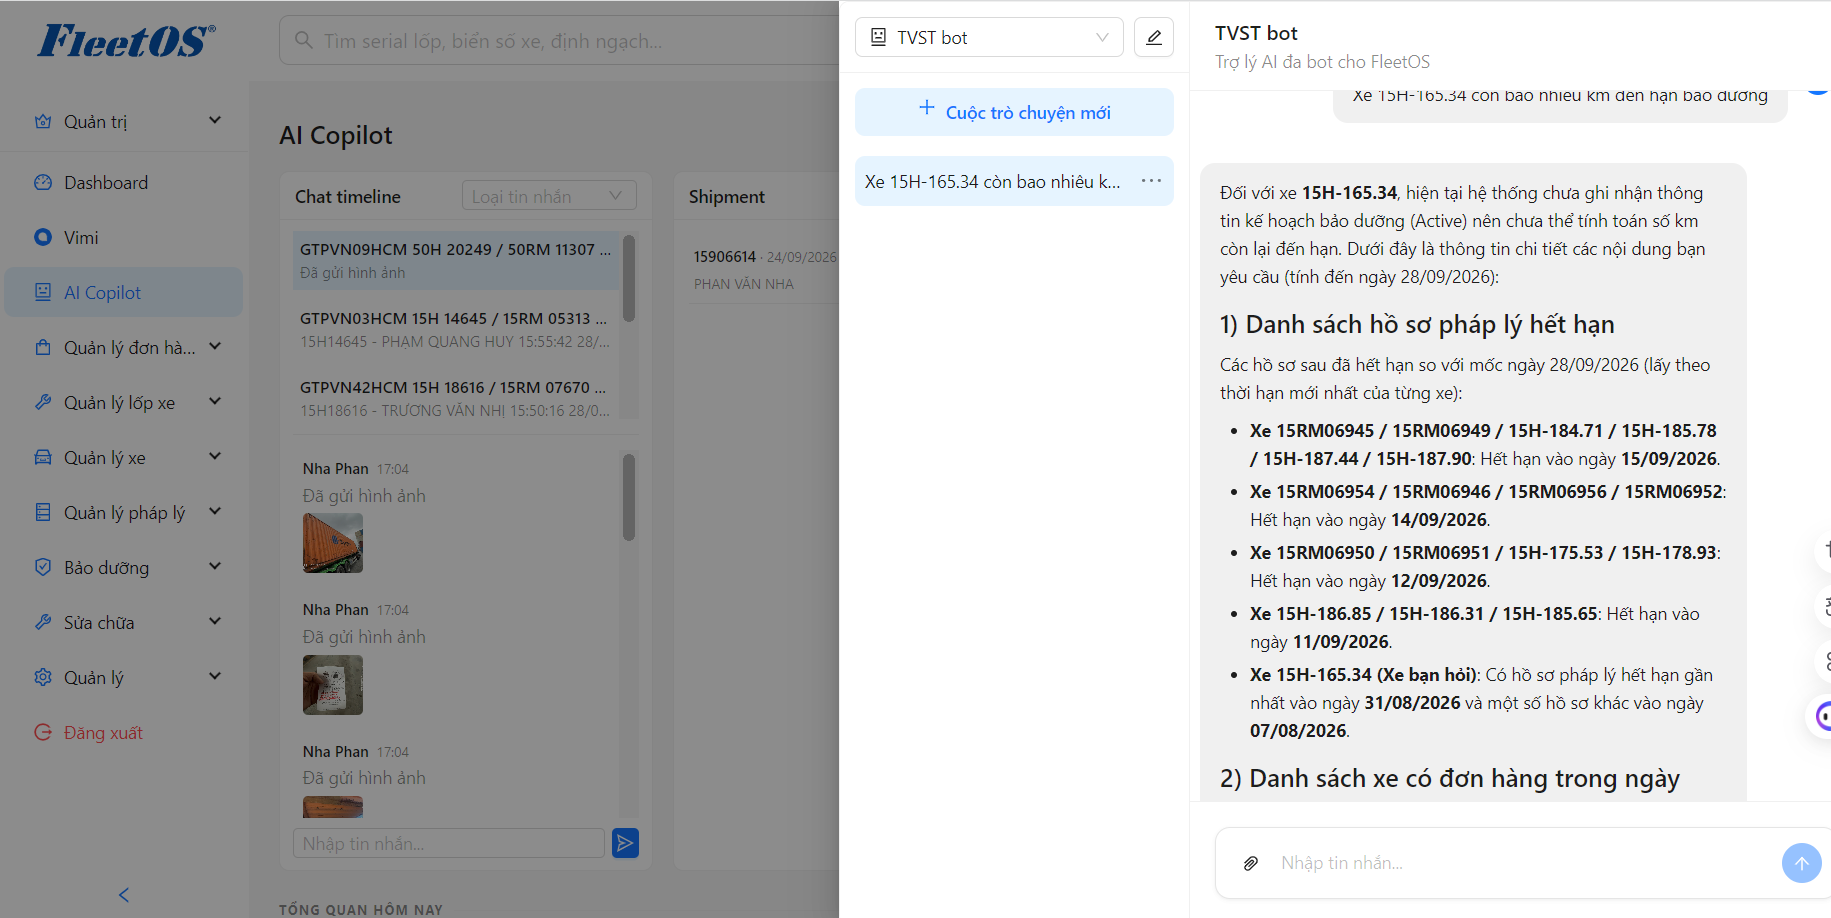Click the round send arrow button in chat
Image resolution: width=1831 pixels, height=918 pixels.
click(1801, 863)
